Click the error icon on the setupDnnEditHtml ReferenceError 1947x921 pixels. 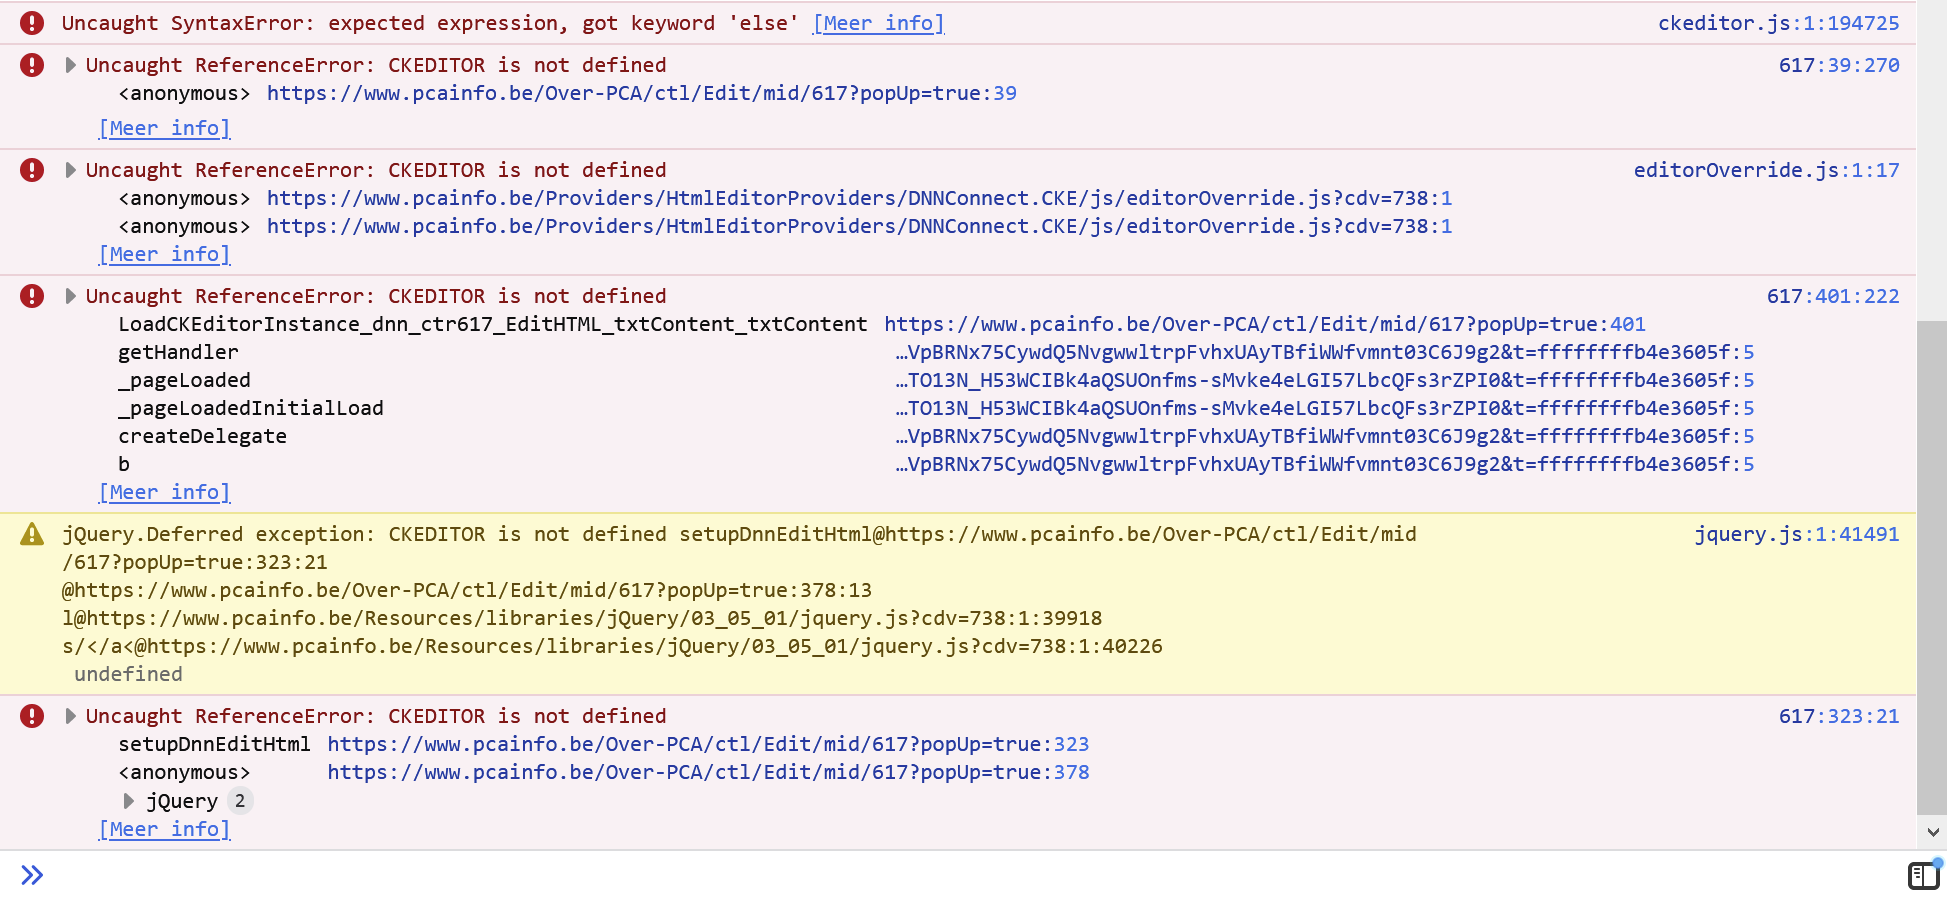(31, 716)
